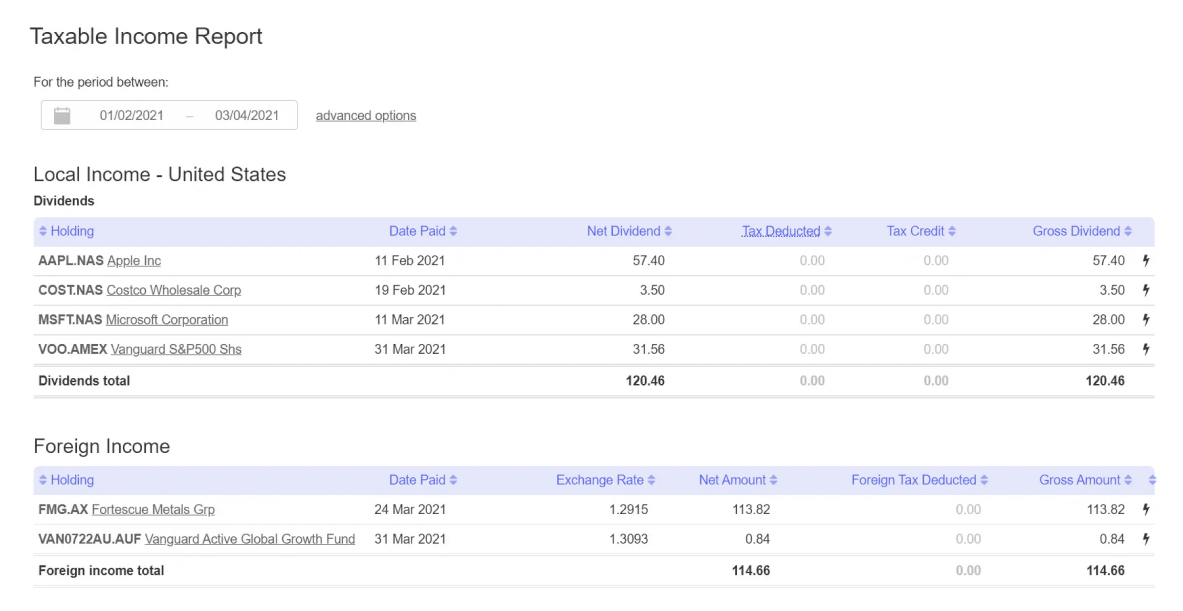The height and width of the screenshot is (611, 1183).
Task: Click start date 01/02/2021 field
Action: click(131, 115)
